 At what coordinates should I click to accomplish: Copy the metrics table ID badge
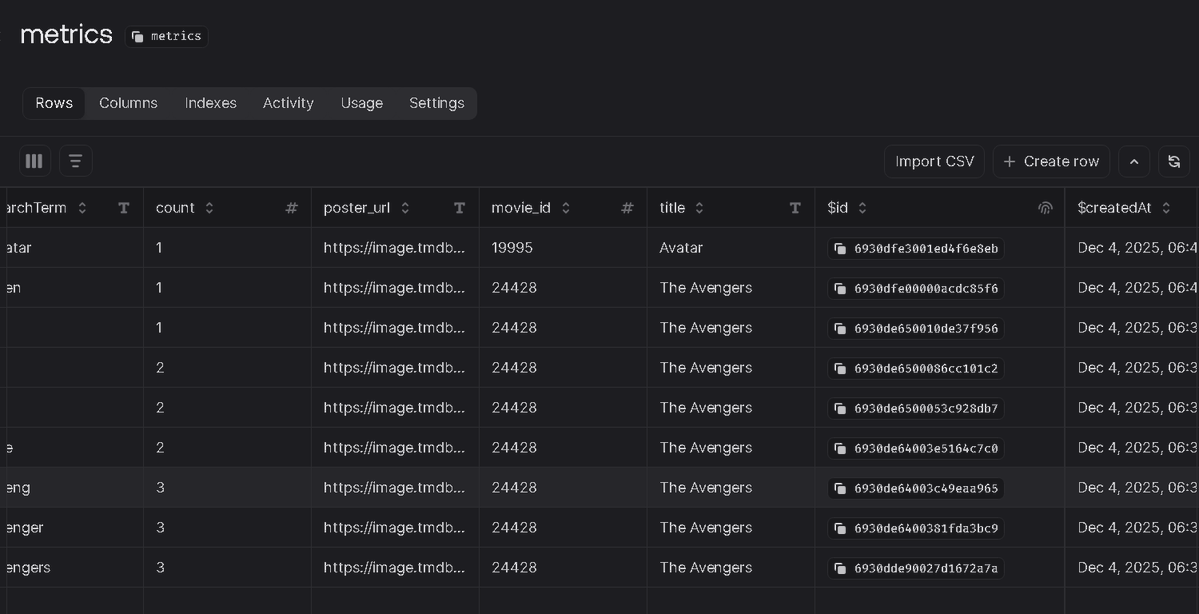click(166, 36)
